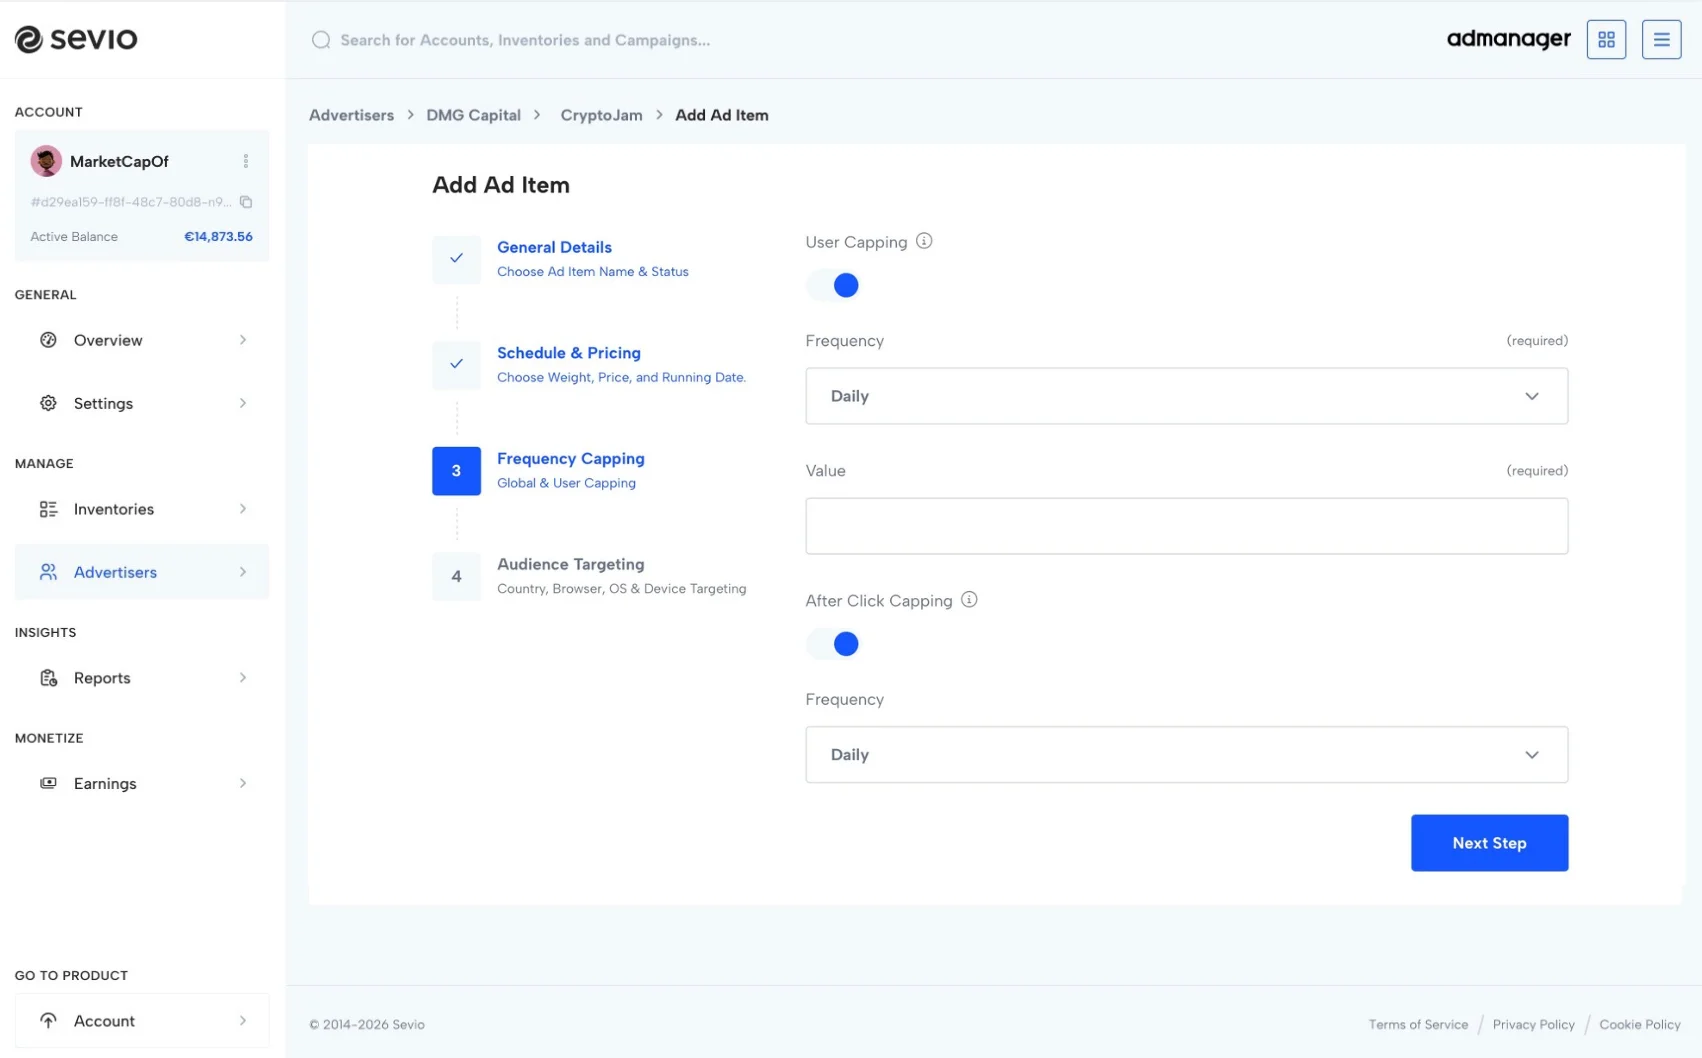Click the Sevio logo
Image resolution: width=1702 pixels, height=1058 pixels.
pos(76,39)
